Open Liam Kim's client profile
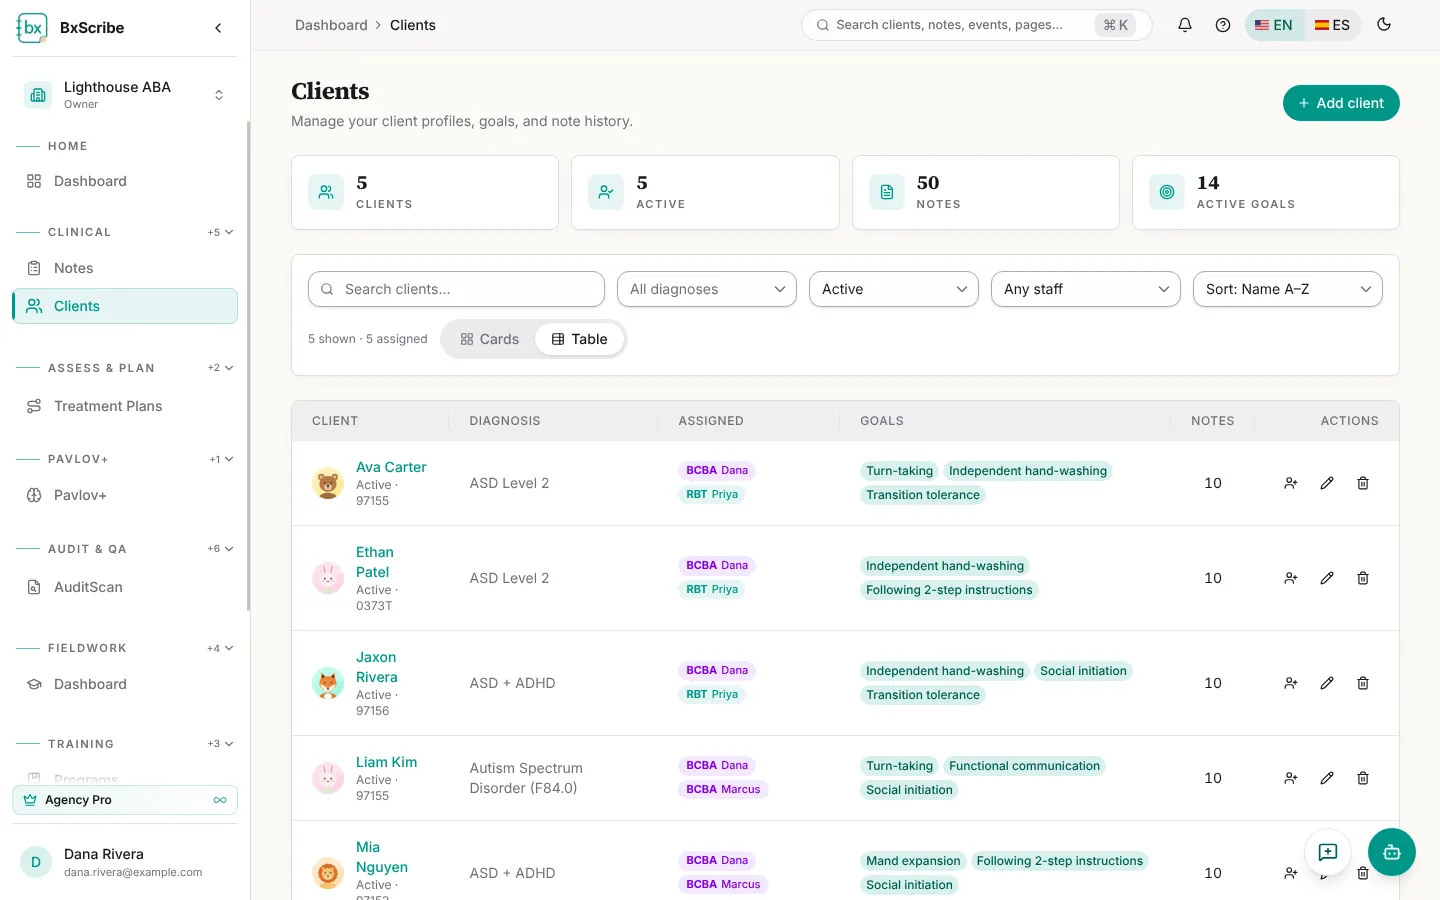Viewport: 1440px width, 900px height. pyautogui.click(x=386, y=762)
